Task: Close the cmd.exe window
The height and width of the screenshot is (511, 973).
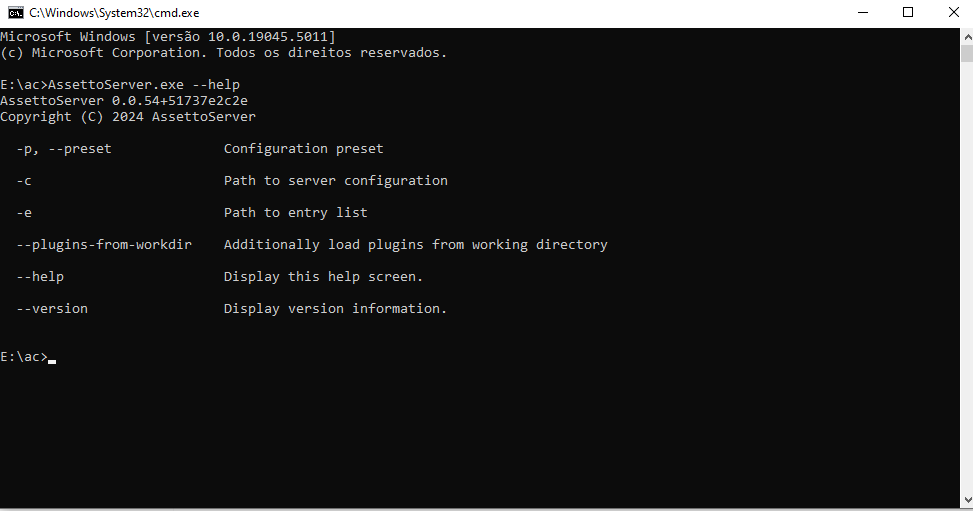Action: (x=954, y=12)
